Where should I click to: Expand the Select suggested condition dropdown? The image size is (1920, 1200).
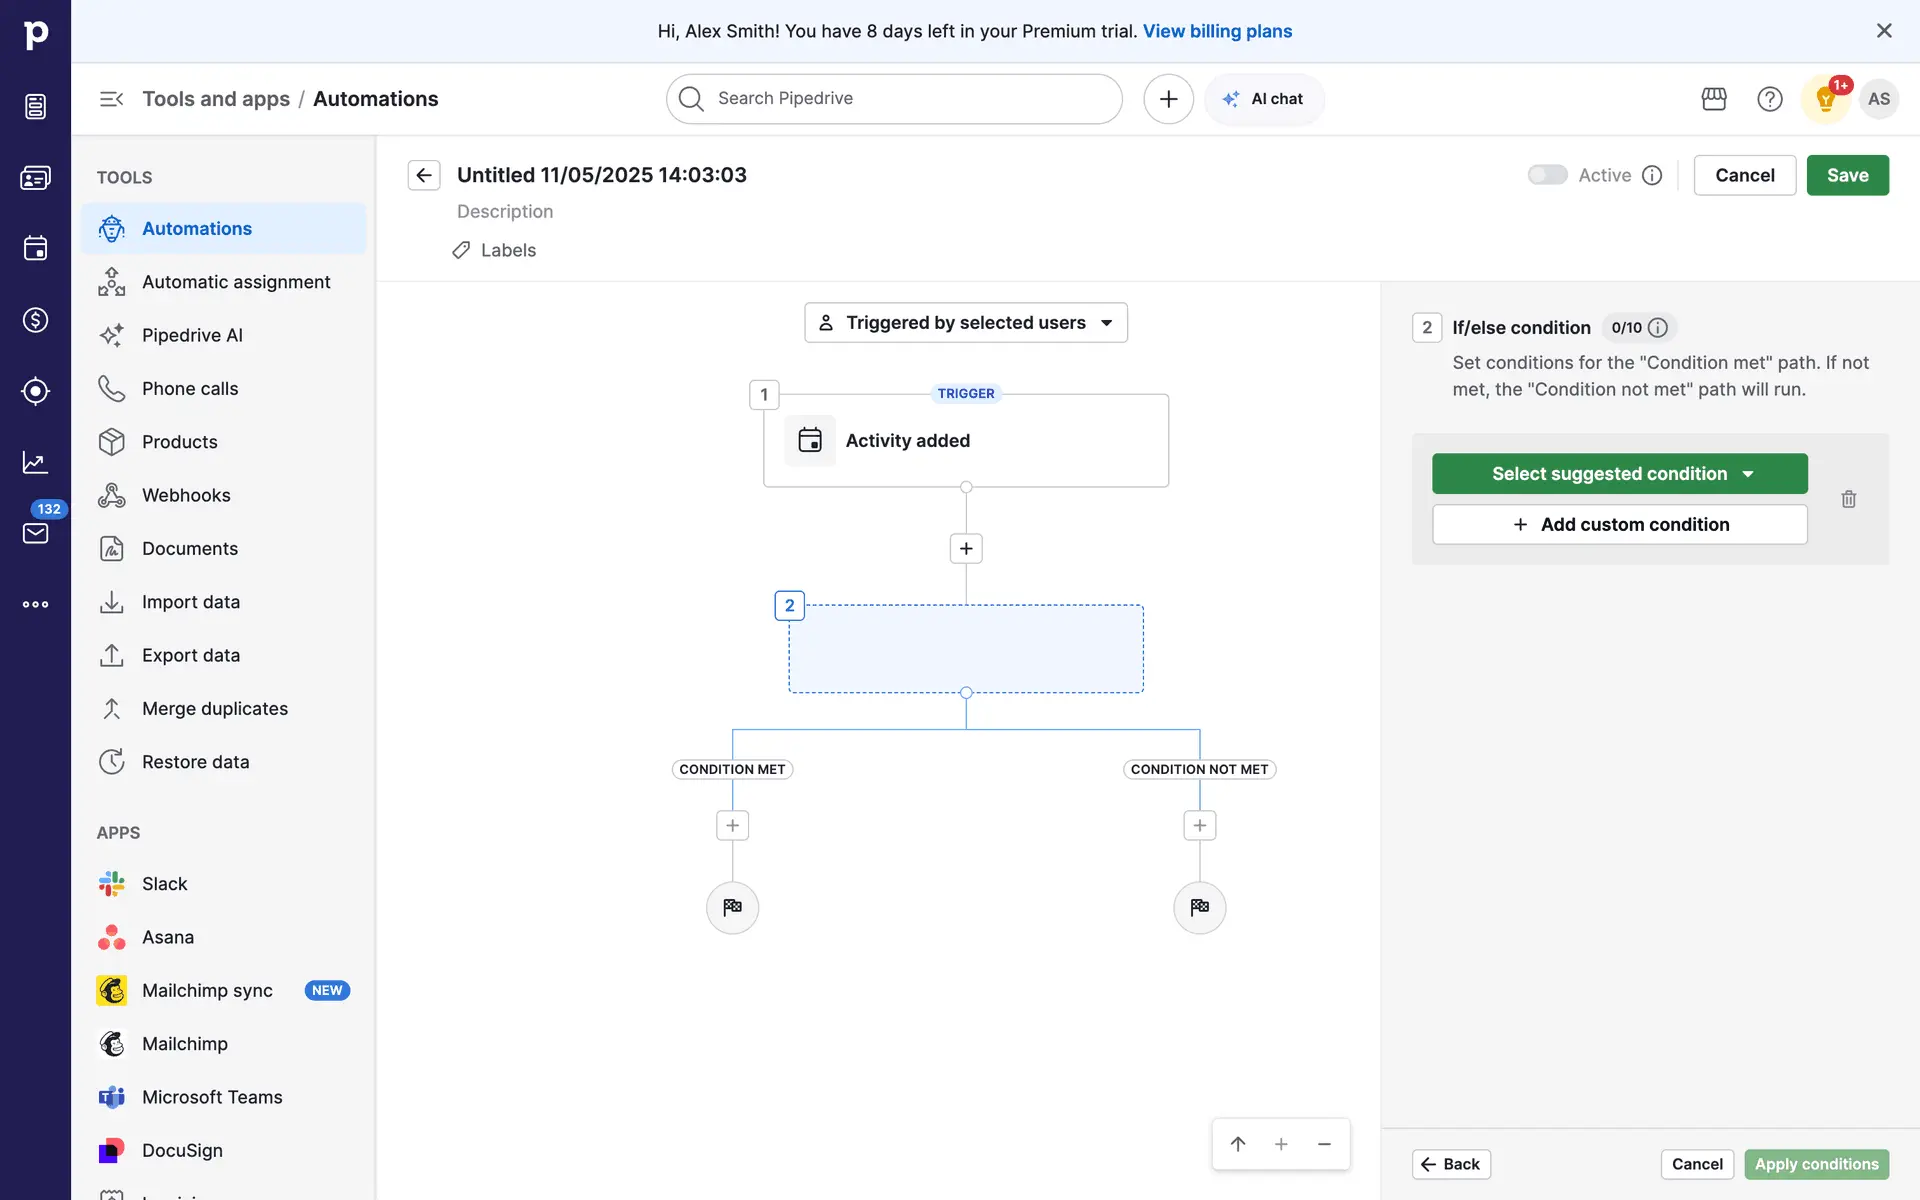(x=1619, y=474)
